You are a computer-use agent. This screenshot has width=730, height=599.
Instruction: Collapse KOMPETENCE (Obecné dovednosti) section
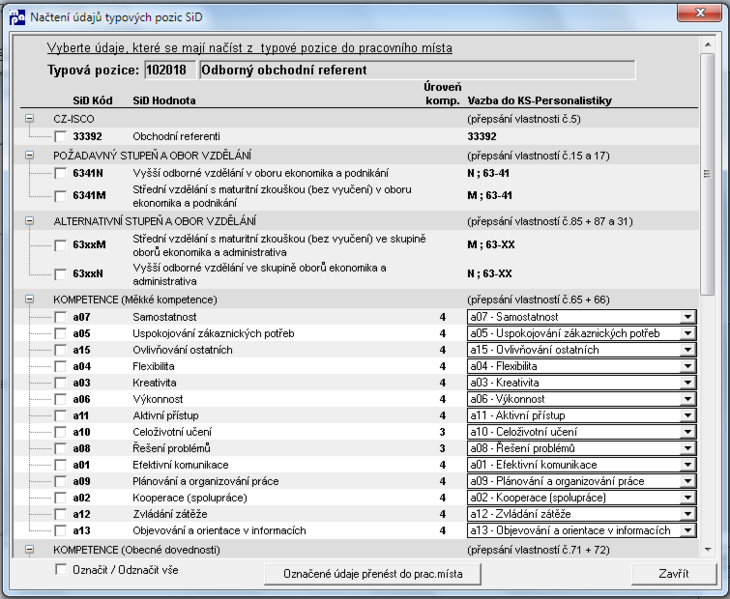point(29,550)
